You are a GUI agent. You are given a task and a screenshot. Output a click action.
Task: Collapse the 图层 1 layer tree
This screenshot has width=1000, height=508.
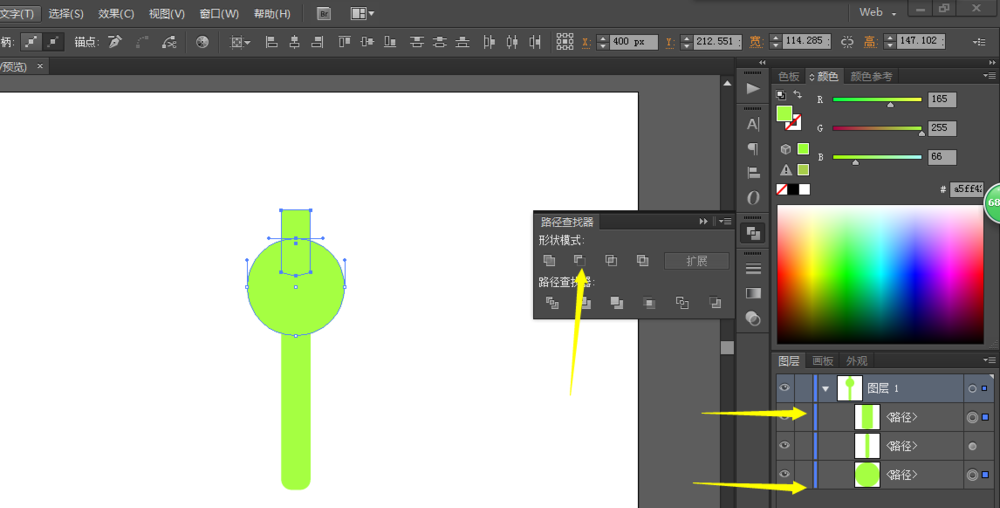coord(826,388)
